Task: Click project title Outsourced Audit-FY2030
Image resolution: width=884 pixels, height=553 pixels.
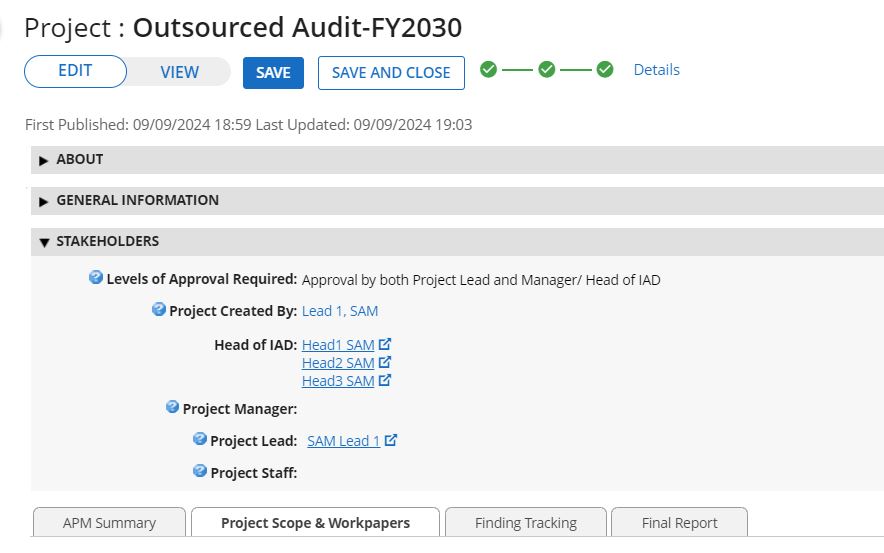Action: coord(298,28)
